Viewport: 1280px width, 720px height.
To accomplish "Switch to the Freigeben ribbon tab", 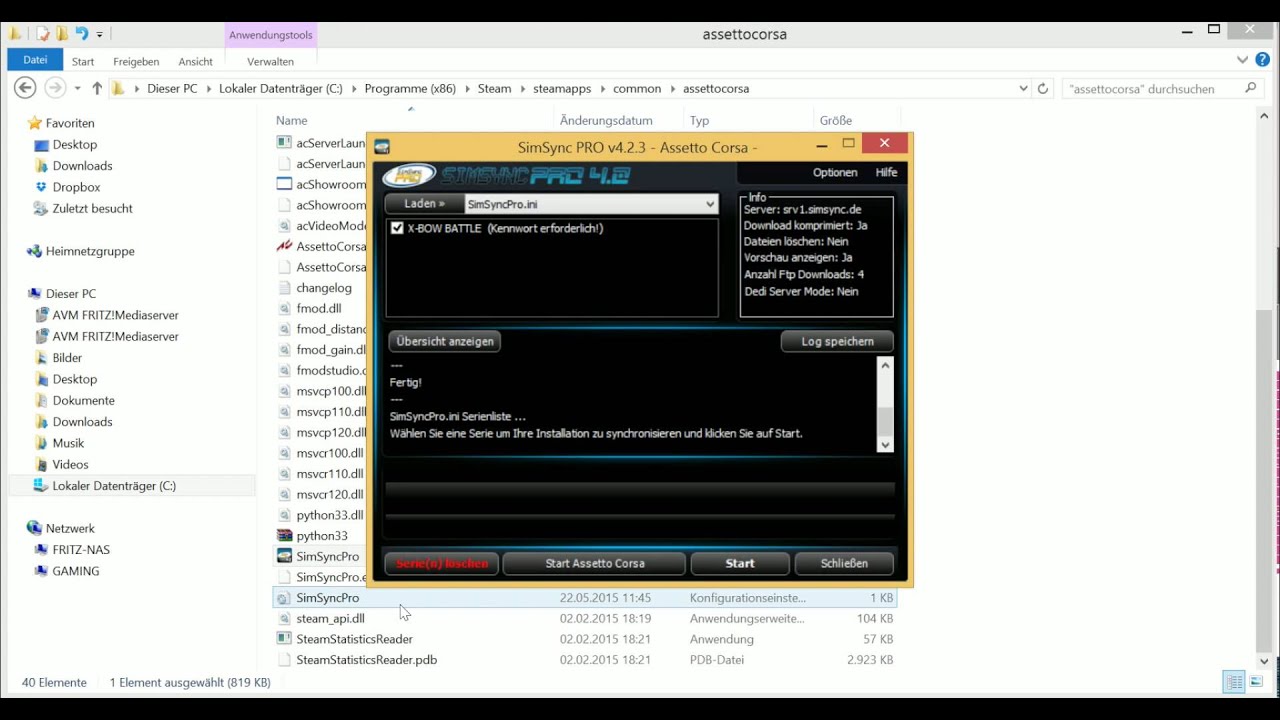I will coord(136,61).
